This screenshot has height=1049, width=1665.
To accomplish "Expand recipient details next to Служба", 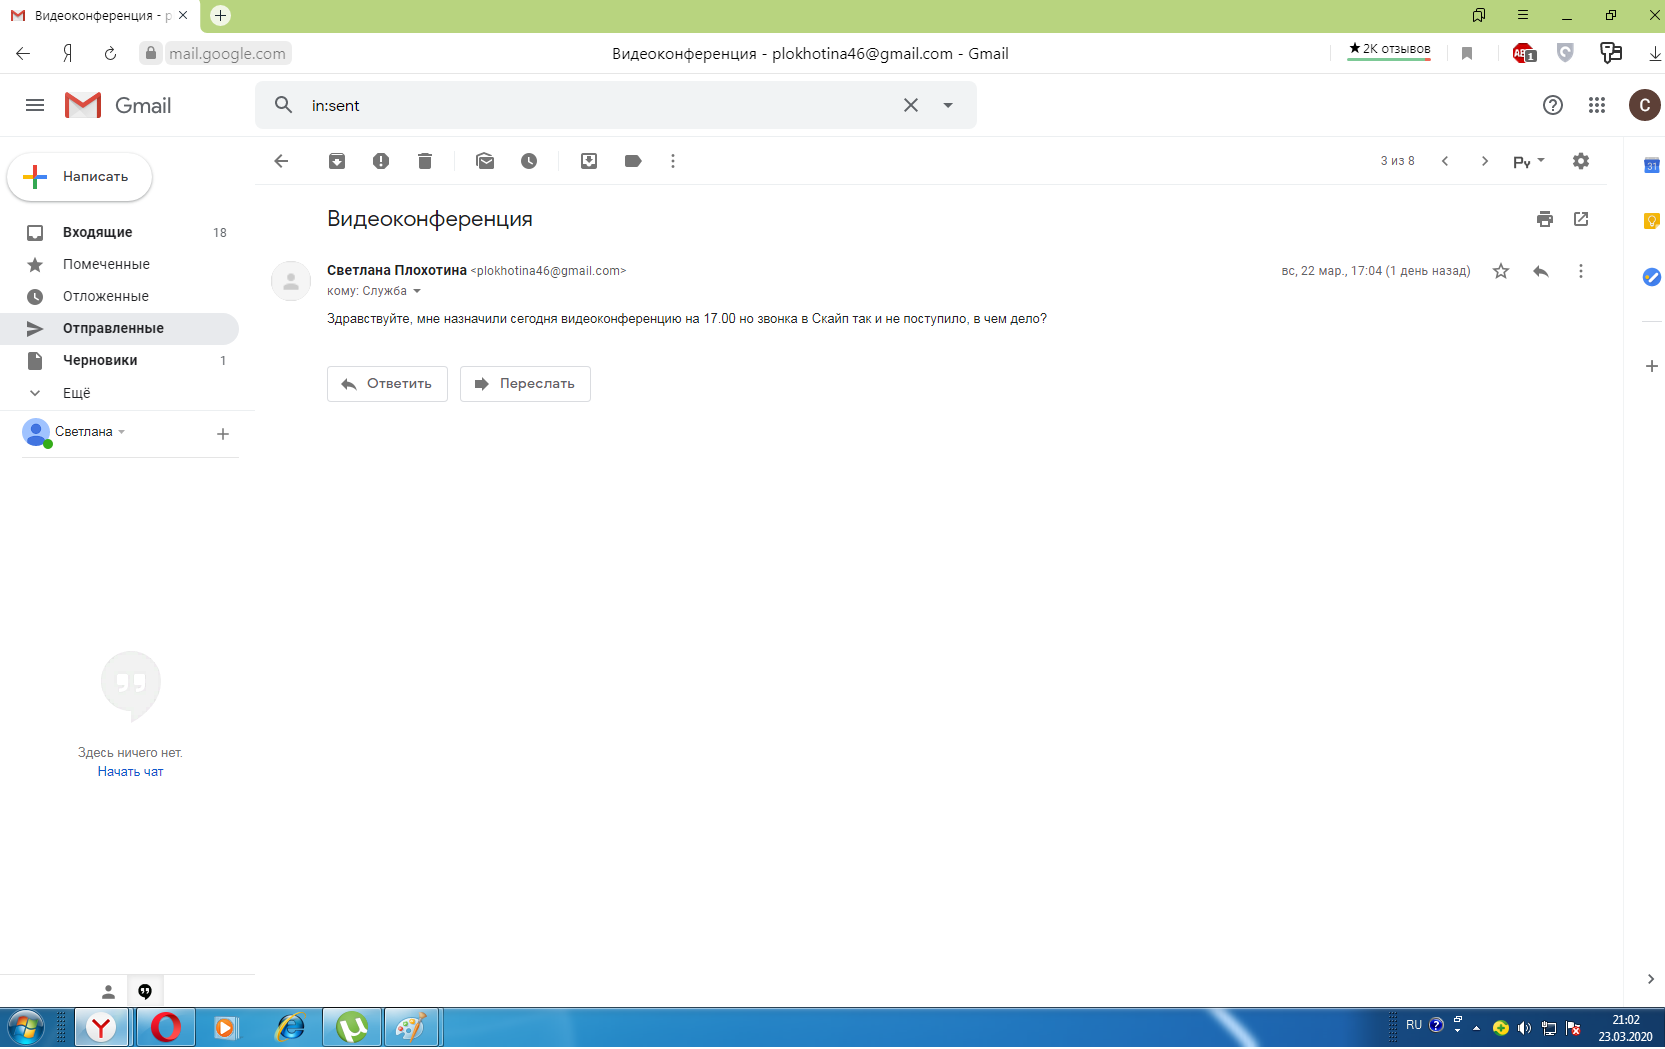I will tap(417, 292).
